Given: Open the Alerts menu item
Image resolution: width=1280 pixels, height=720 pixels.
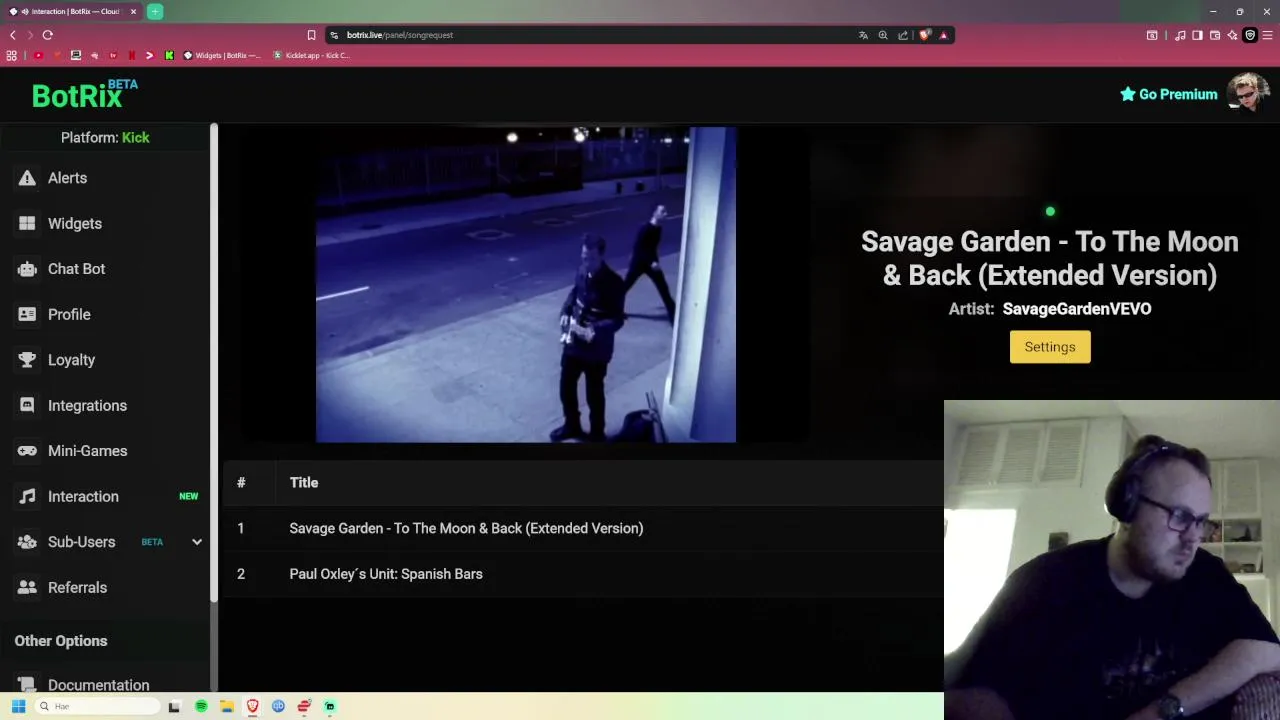Looking at the screenshot, I should click(x=67, y=178).
